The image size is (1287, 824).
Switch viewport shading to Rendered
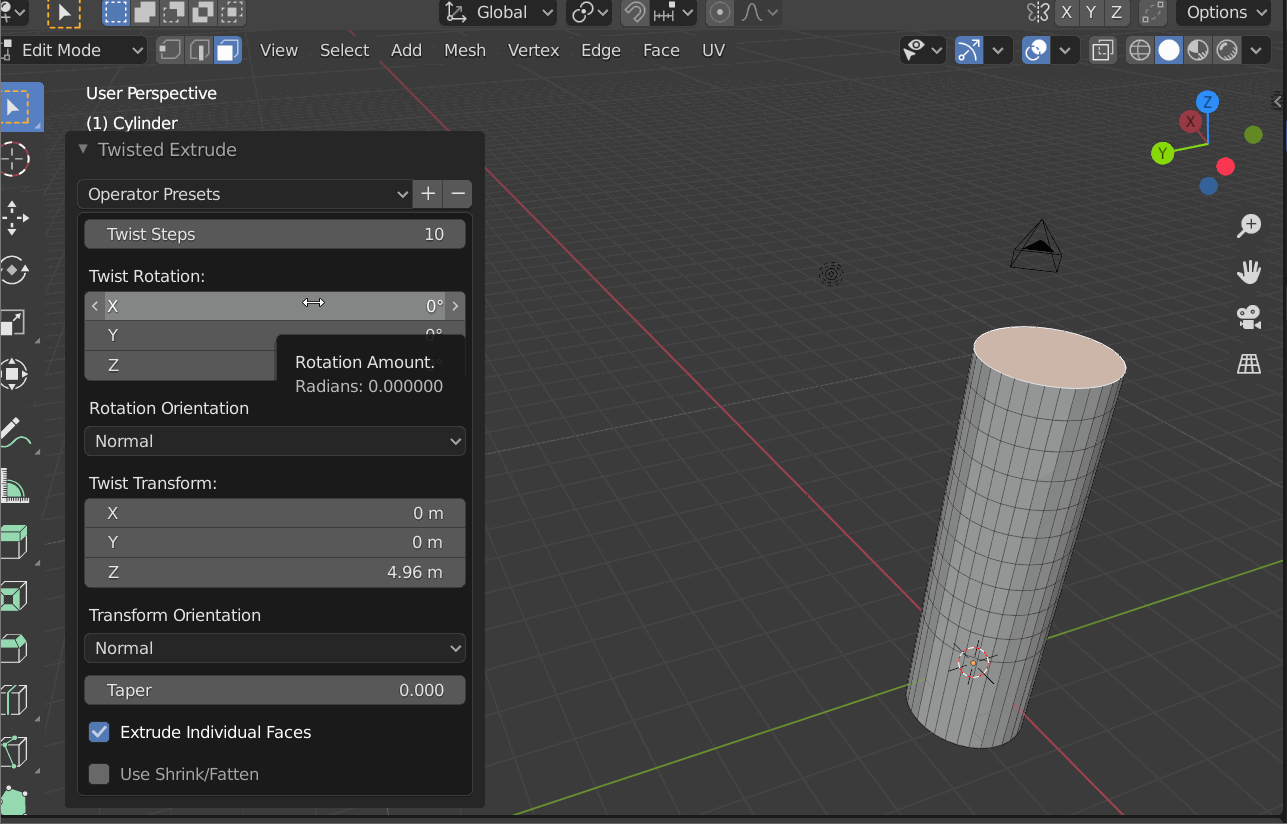[1226, 49]
